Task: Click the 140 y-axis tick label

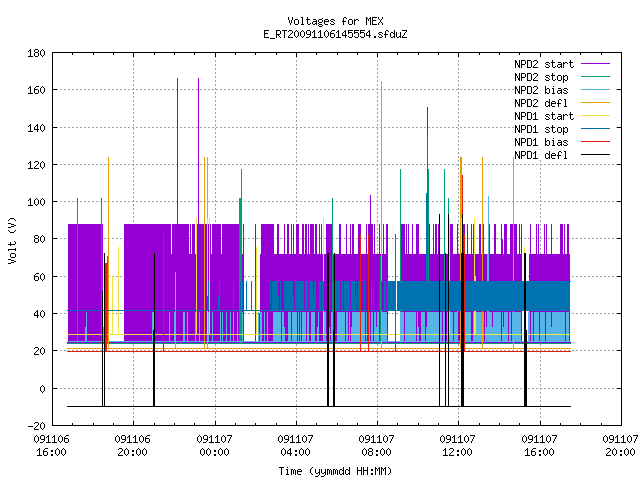Action: pyautogui.click(x=36, y=128)
